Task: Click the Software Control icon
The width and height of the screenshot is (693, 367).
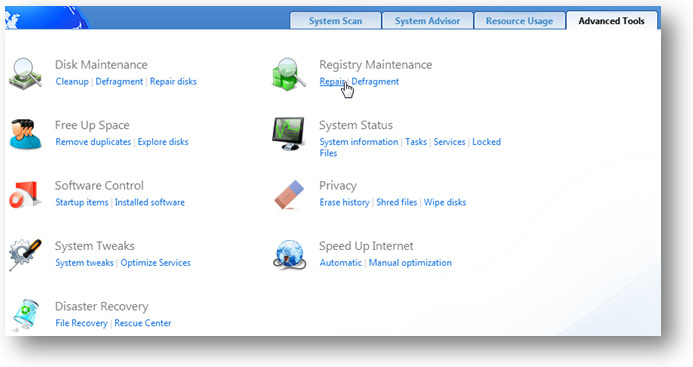Action: tap(25, 195)
